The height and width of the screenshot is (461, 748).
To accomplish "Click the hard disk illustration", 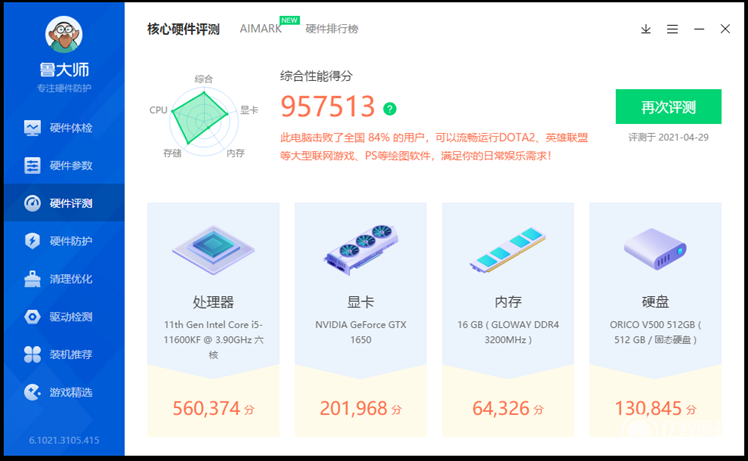I will [x=655, y=249].
